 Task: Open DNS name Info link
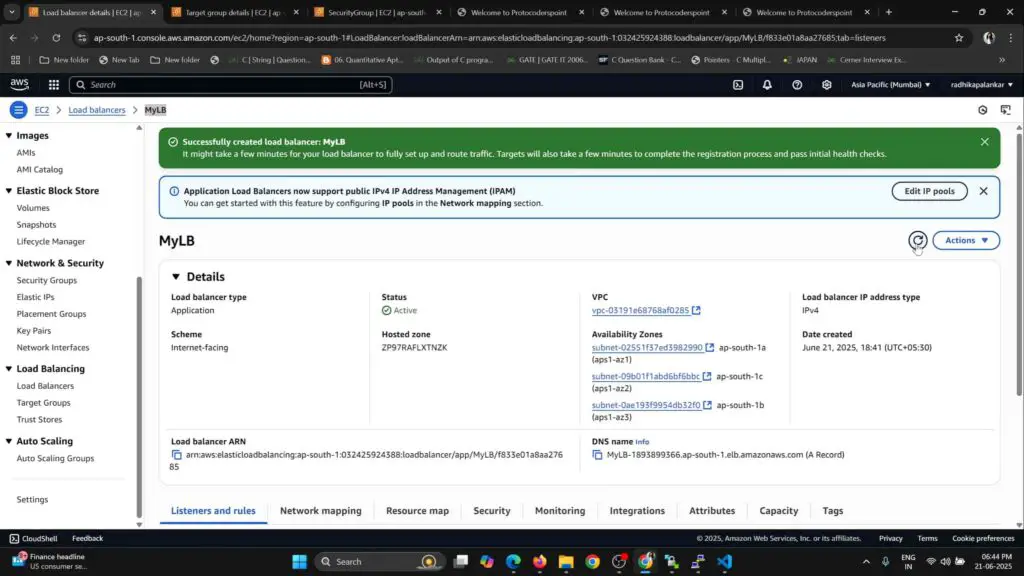(x=642, y=442)
